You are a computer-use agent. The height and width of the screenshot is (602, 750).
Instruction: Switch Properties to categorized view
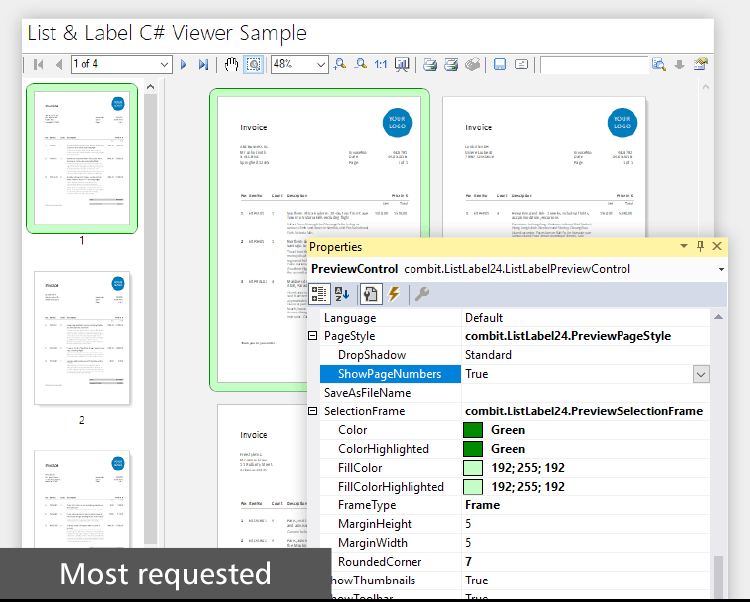(x=319, y=294)
